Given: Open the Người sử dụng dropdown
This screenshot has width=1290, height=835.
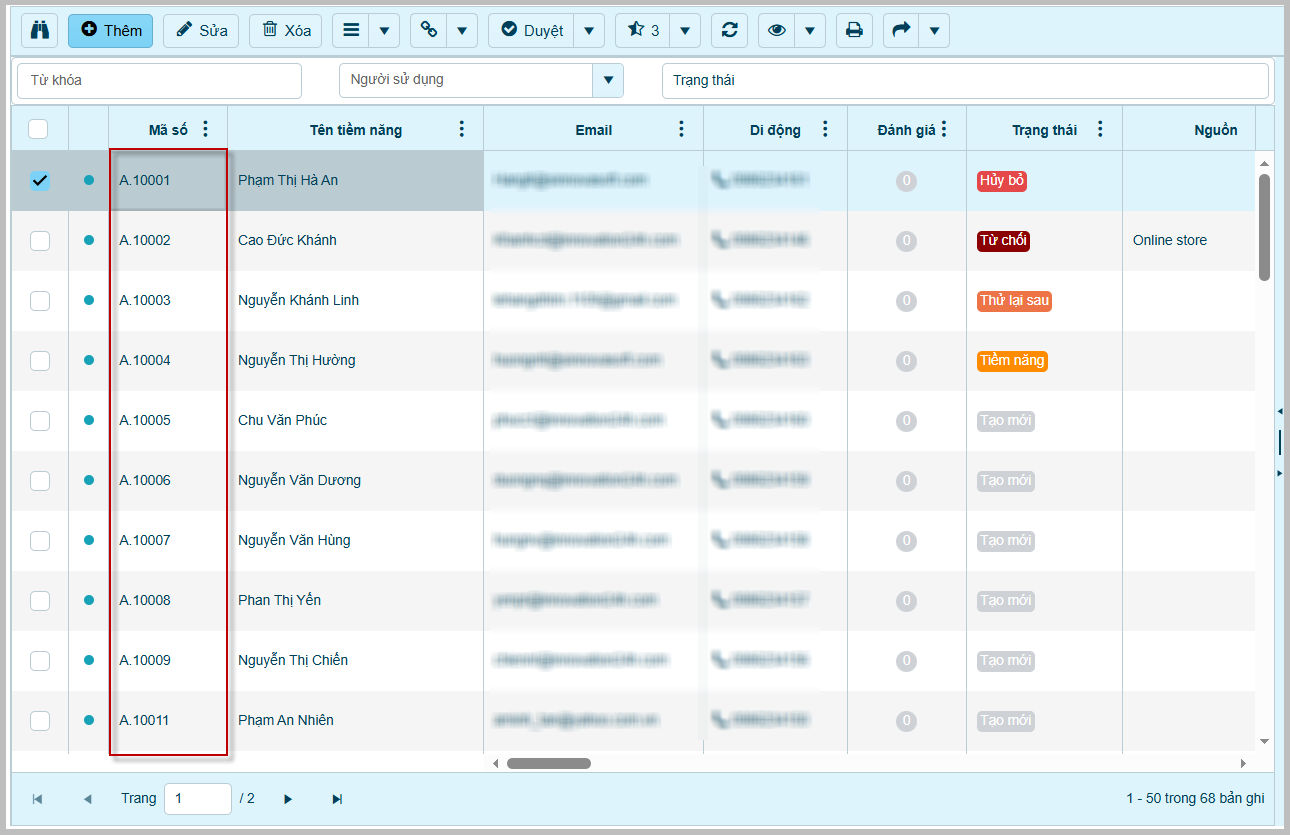Looking at the screenshot, I should (x=608, y=80).
